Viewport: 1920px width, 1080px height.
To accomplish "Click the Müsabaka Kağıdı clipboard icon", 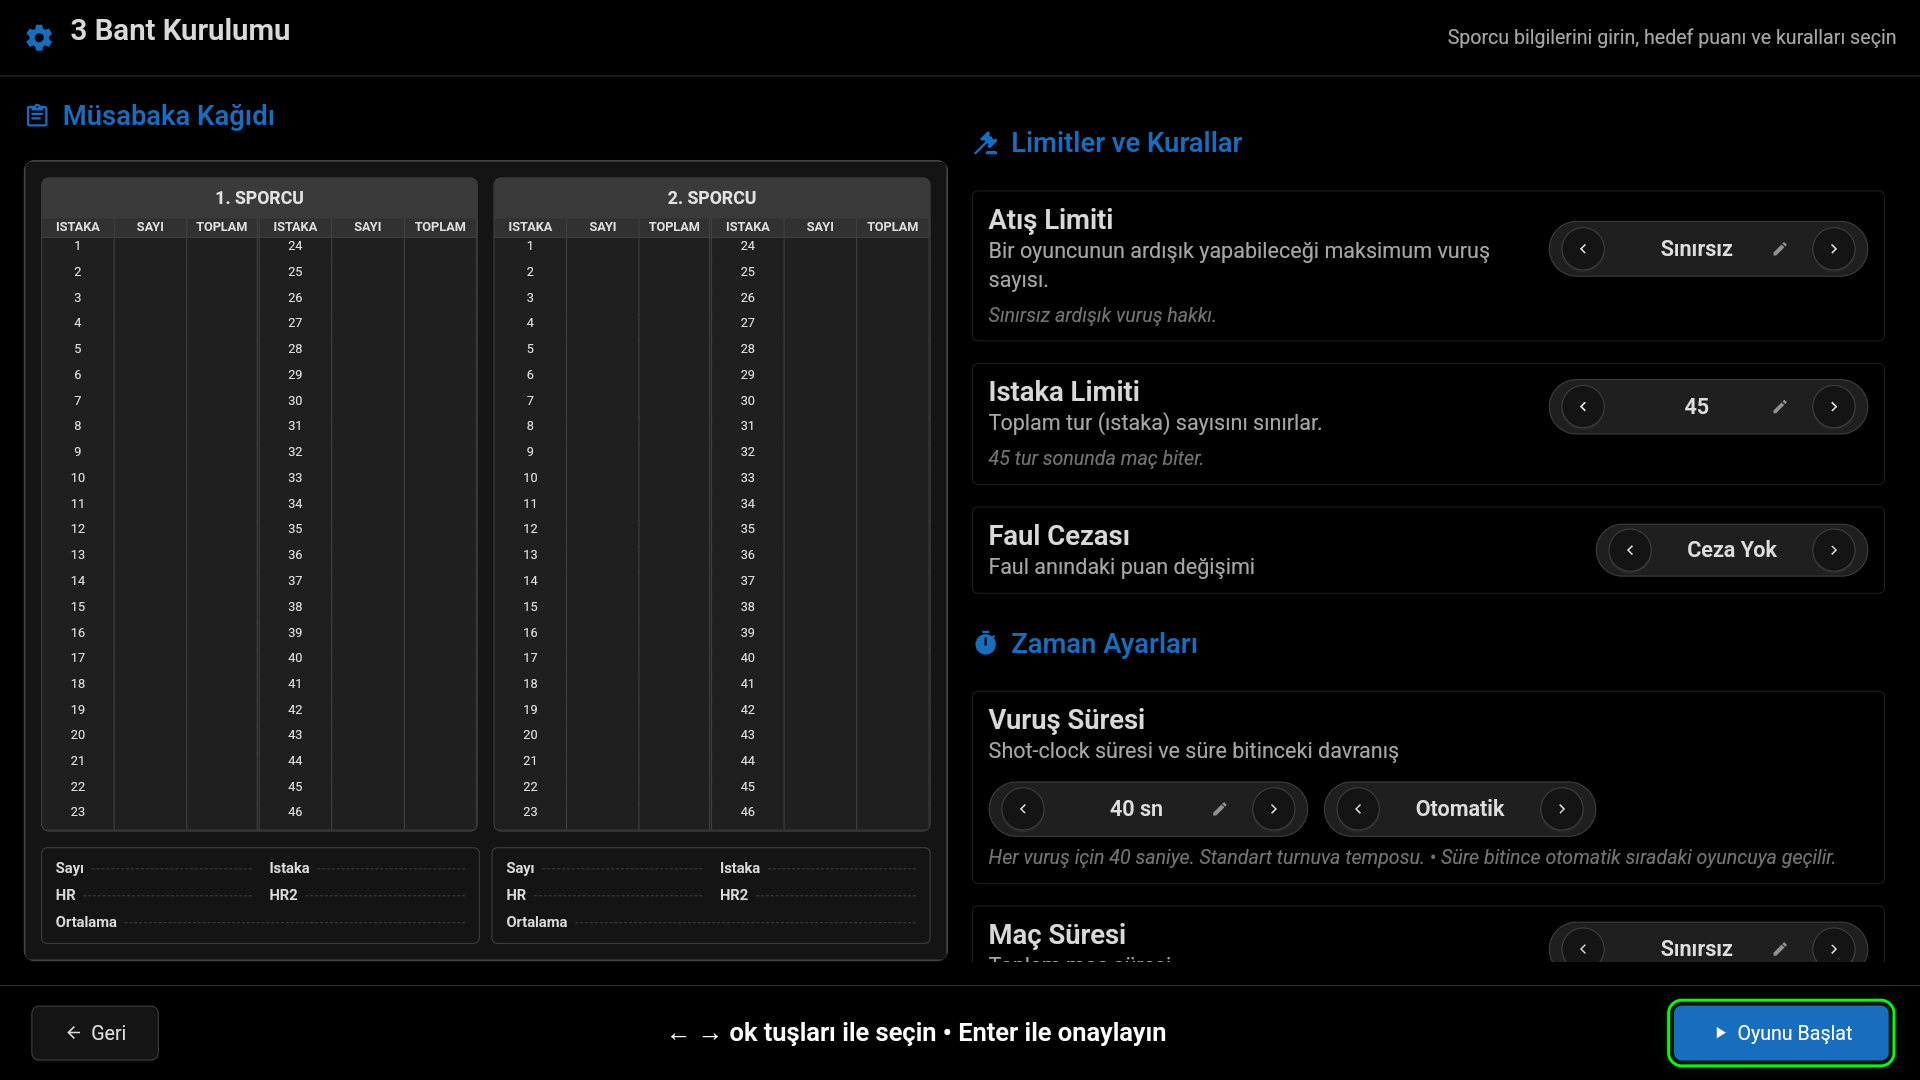I will 37,116.
